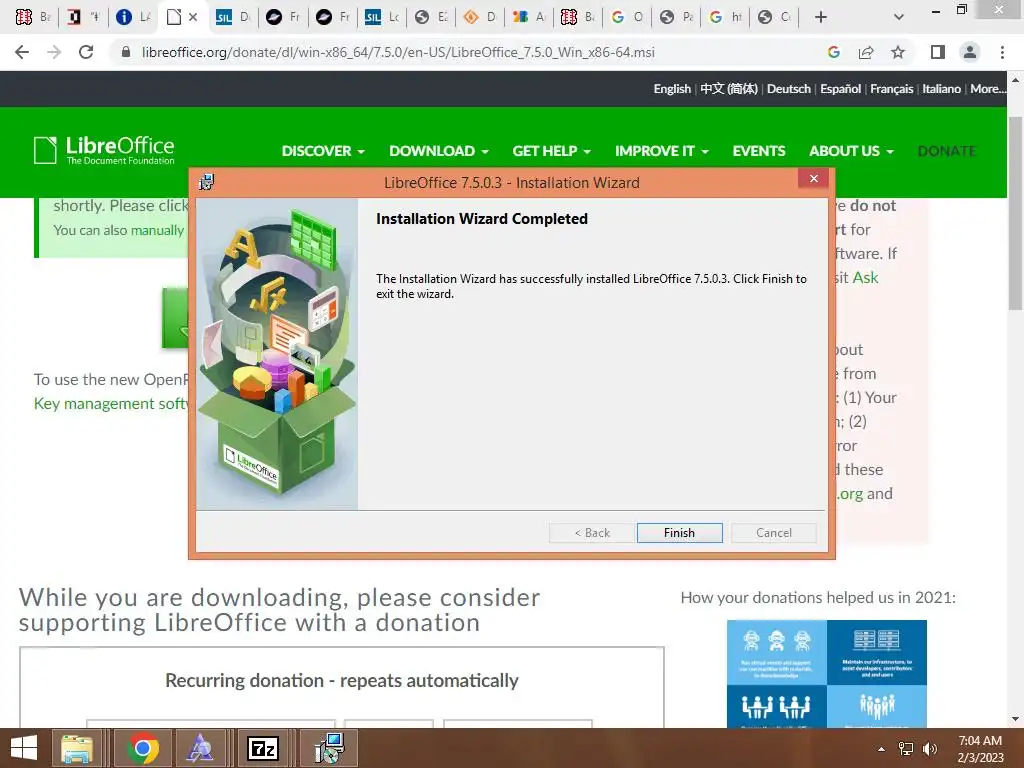Open the 7-Zip taskbar icon
This screenshot has width=1024, height=768.
pyautogui.click(x=263, y=748)
